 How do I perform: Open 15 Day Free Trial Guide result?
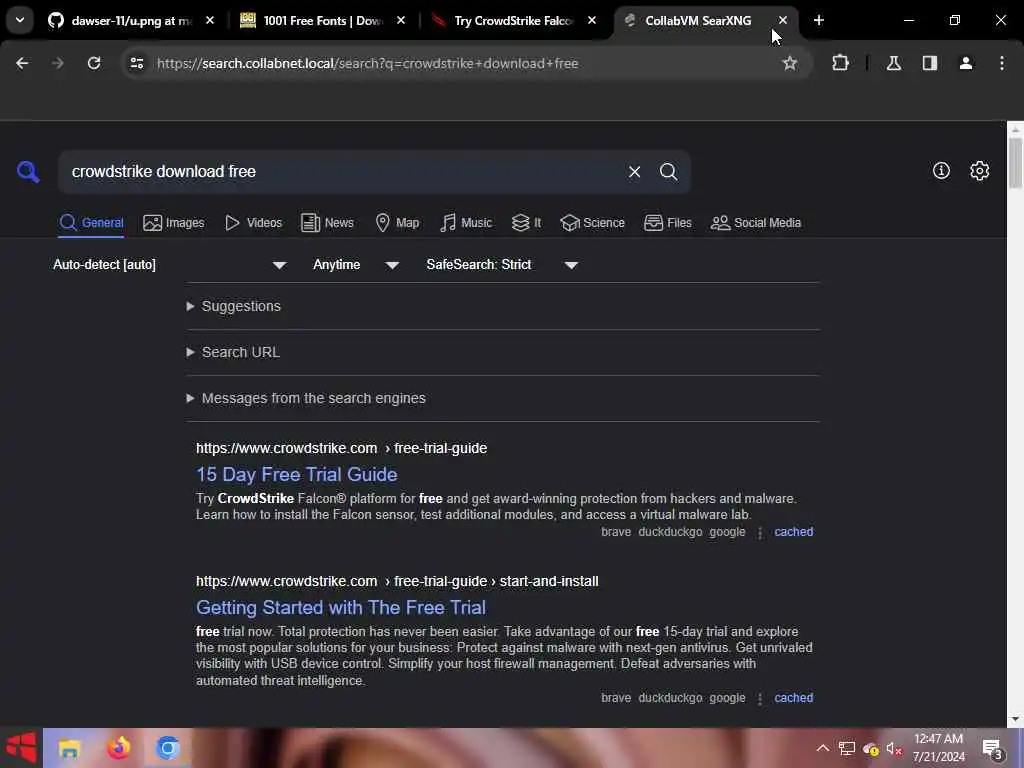pos(296,474)
